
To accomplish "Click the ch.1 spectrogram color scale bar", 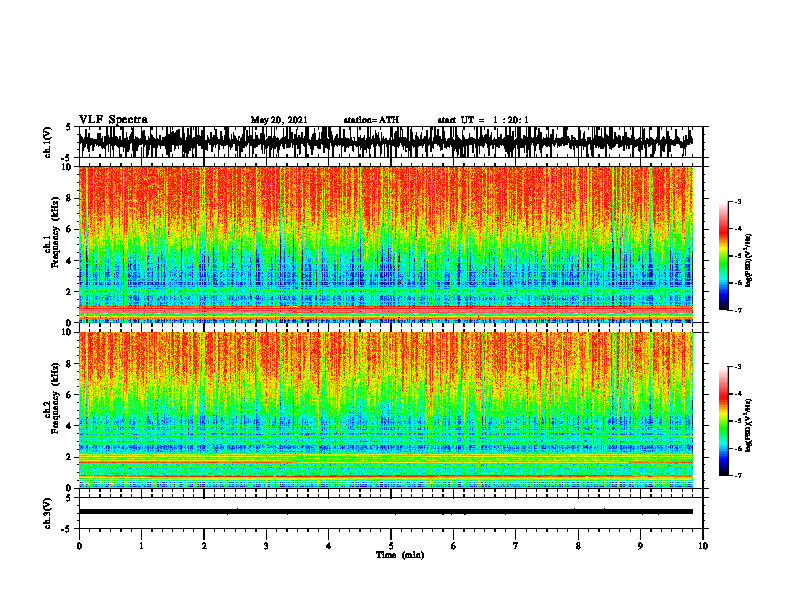I will 724,255.
